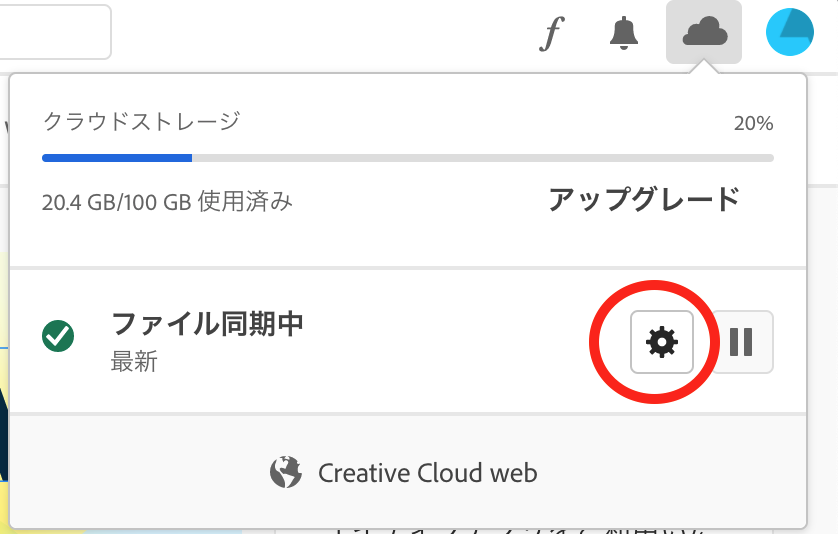
Task: Click the アップグレード button
Action: [644, 199]
